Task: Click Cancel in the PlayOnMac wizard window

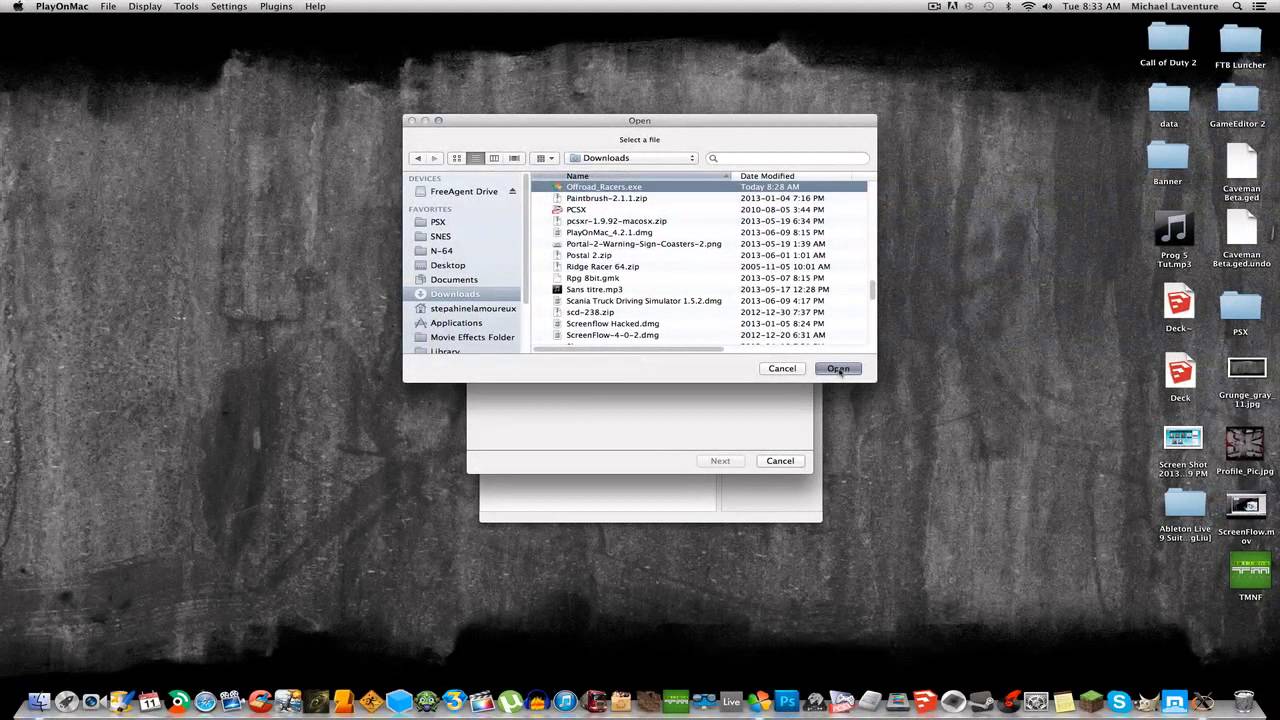Action: tap(780, 461)
